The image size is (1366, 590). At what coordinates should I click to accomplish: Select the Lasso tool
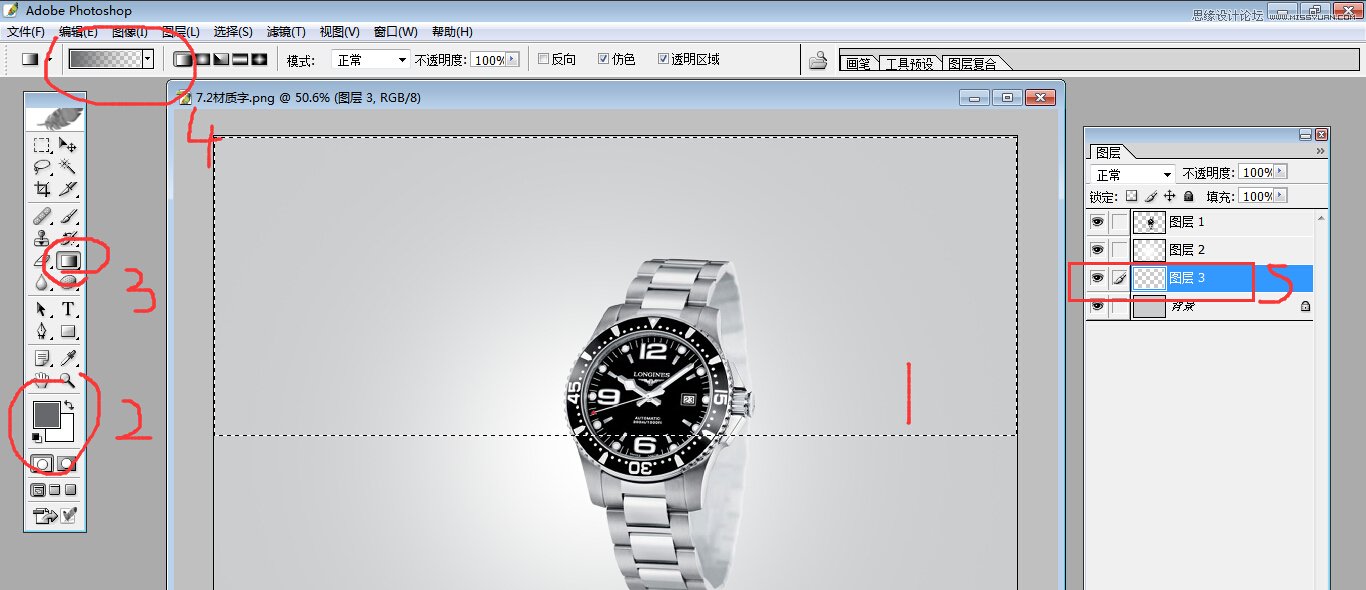click(x=42, y=167)
